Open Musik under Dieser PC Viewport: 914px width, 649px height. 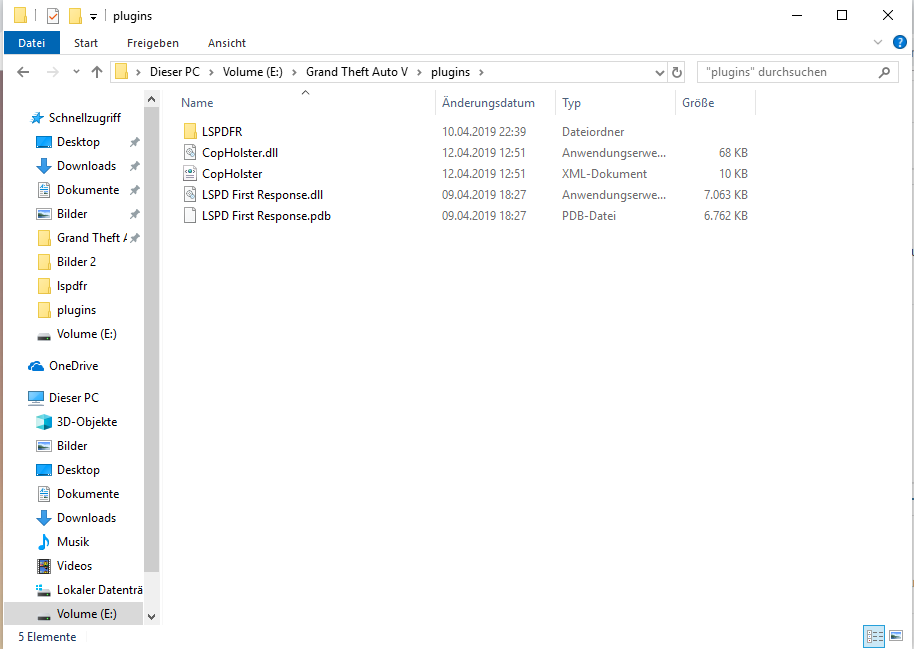pos(73,542)
